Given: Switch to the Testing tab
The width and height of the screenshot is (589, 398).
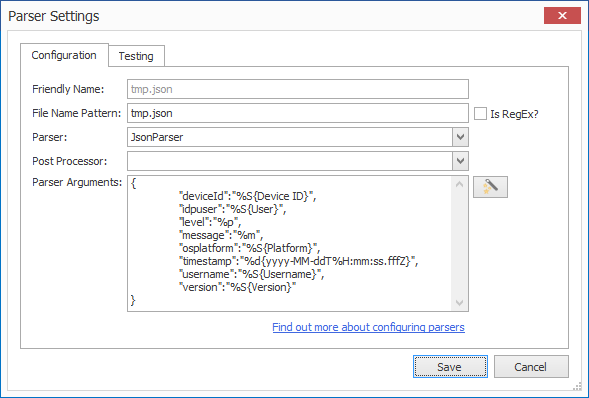Looking at the screenshot, I should [136, 56].
